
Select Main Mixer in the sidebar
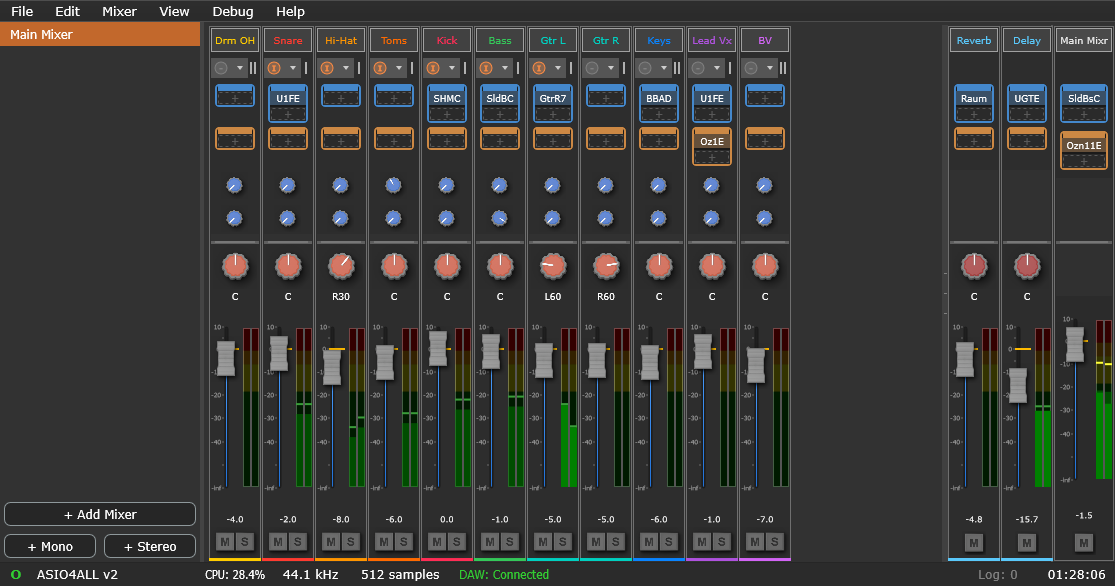tap(100, 34)
